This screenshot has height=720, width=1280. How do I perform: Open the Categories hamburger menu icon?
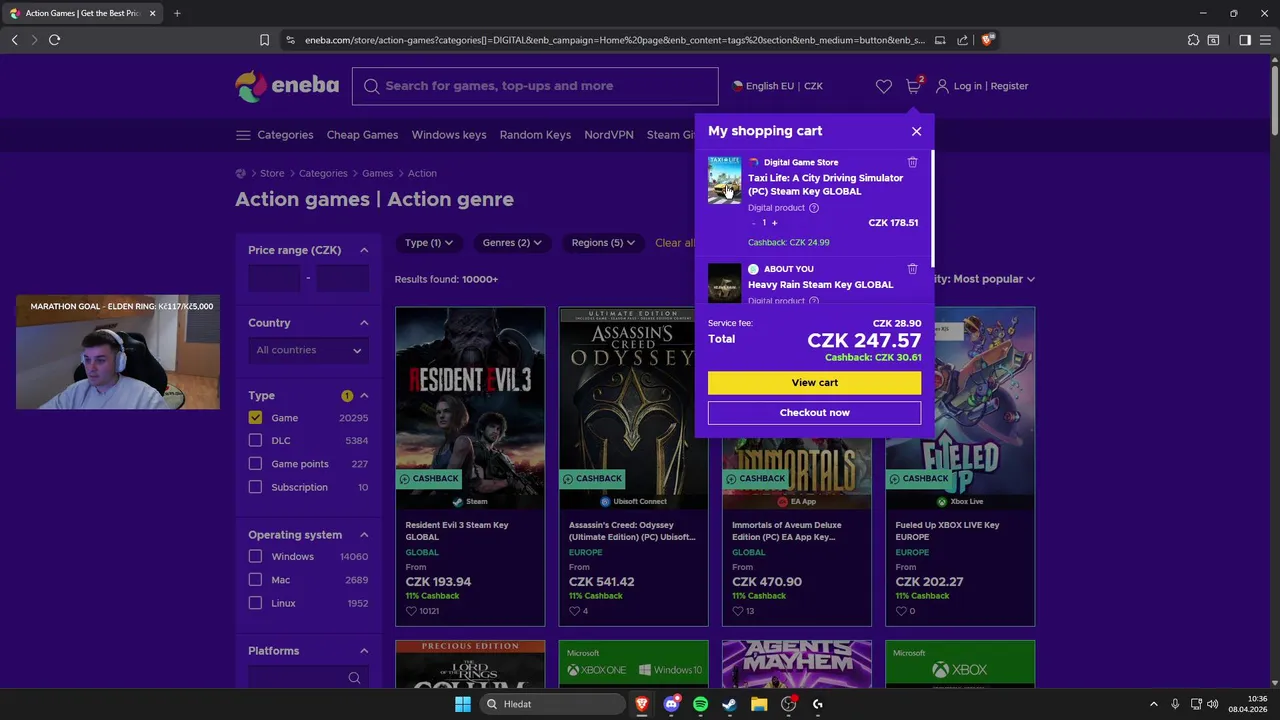pos(243,135)
